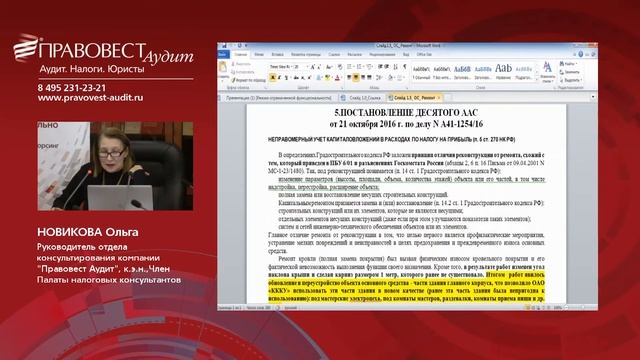Image resolution: width=640 pixels, height=360 pixels.
Task: Click Change Styles (Изменить стили) button
Action: [x=547, y=72]
